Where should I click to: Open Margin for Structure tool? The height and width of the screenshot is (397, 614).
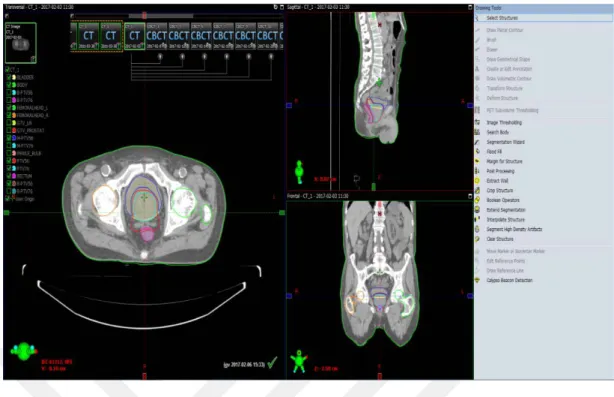pos(504,161)
